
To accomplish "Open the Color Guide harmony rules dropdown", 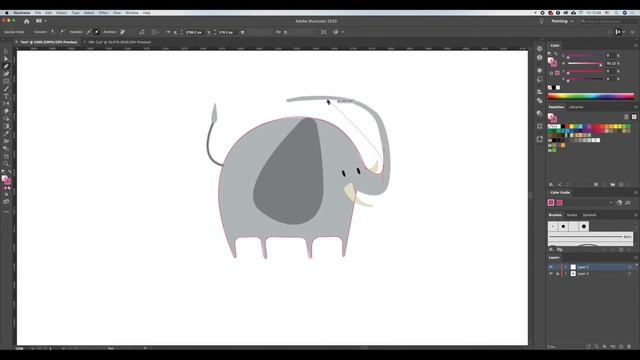I will 611,202.
